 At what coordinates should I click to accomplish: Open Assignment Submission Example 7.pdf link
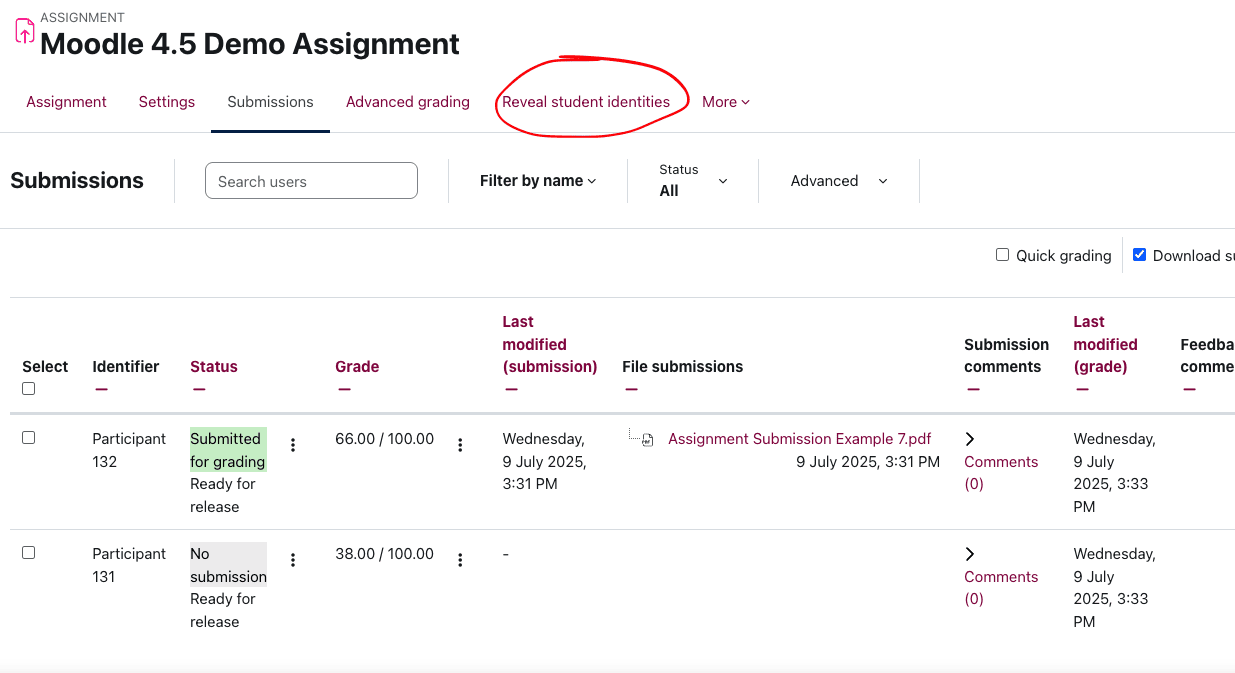coord(799,439)
